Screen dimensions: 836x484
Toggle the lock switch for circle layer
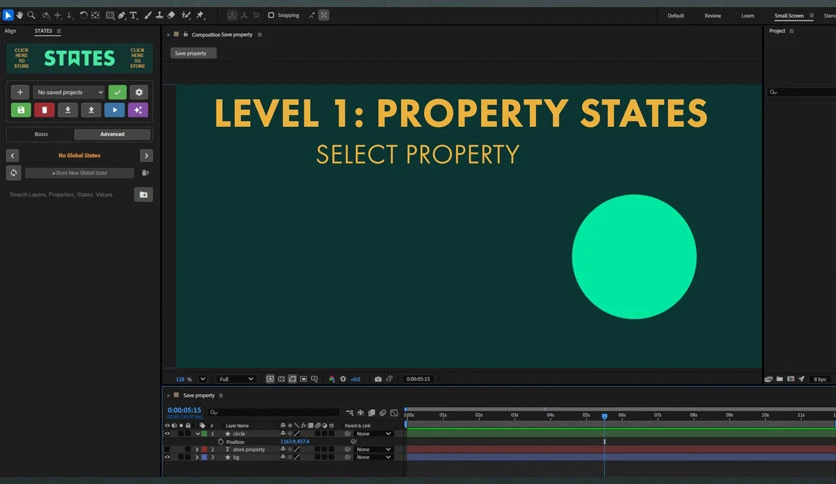point(188,434)
